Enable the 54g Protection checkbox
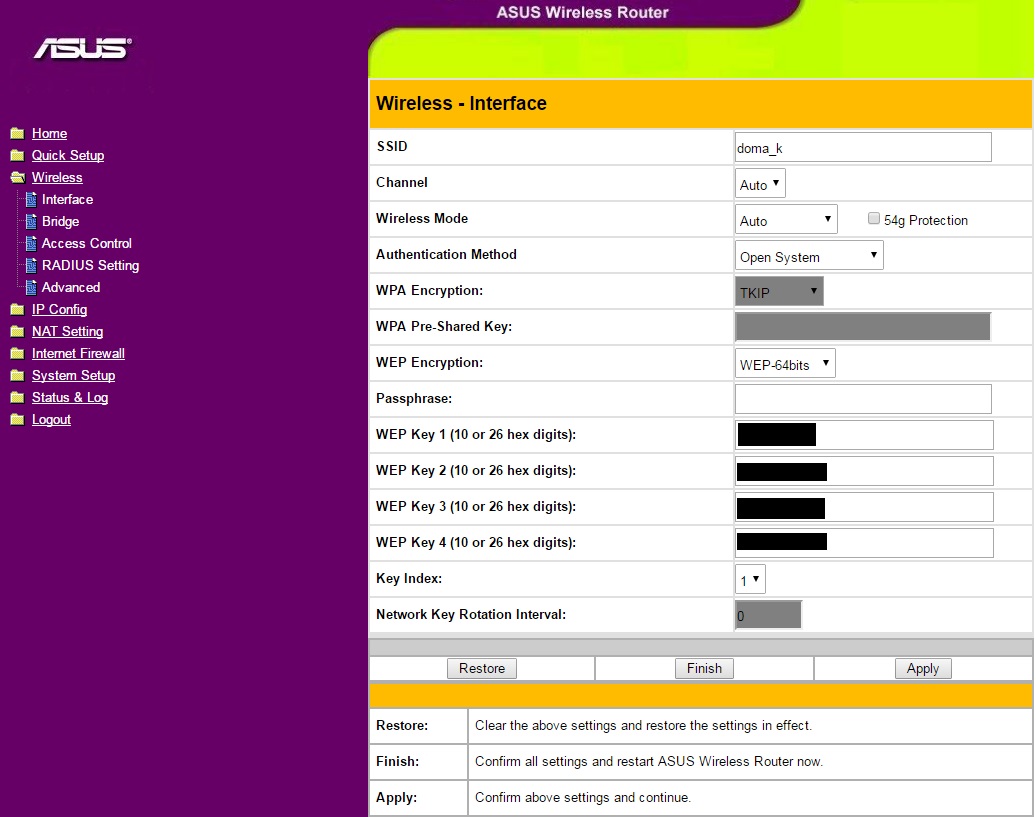The image size is (1036, 817). click(874, 219)
